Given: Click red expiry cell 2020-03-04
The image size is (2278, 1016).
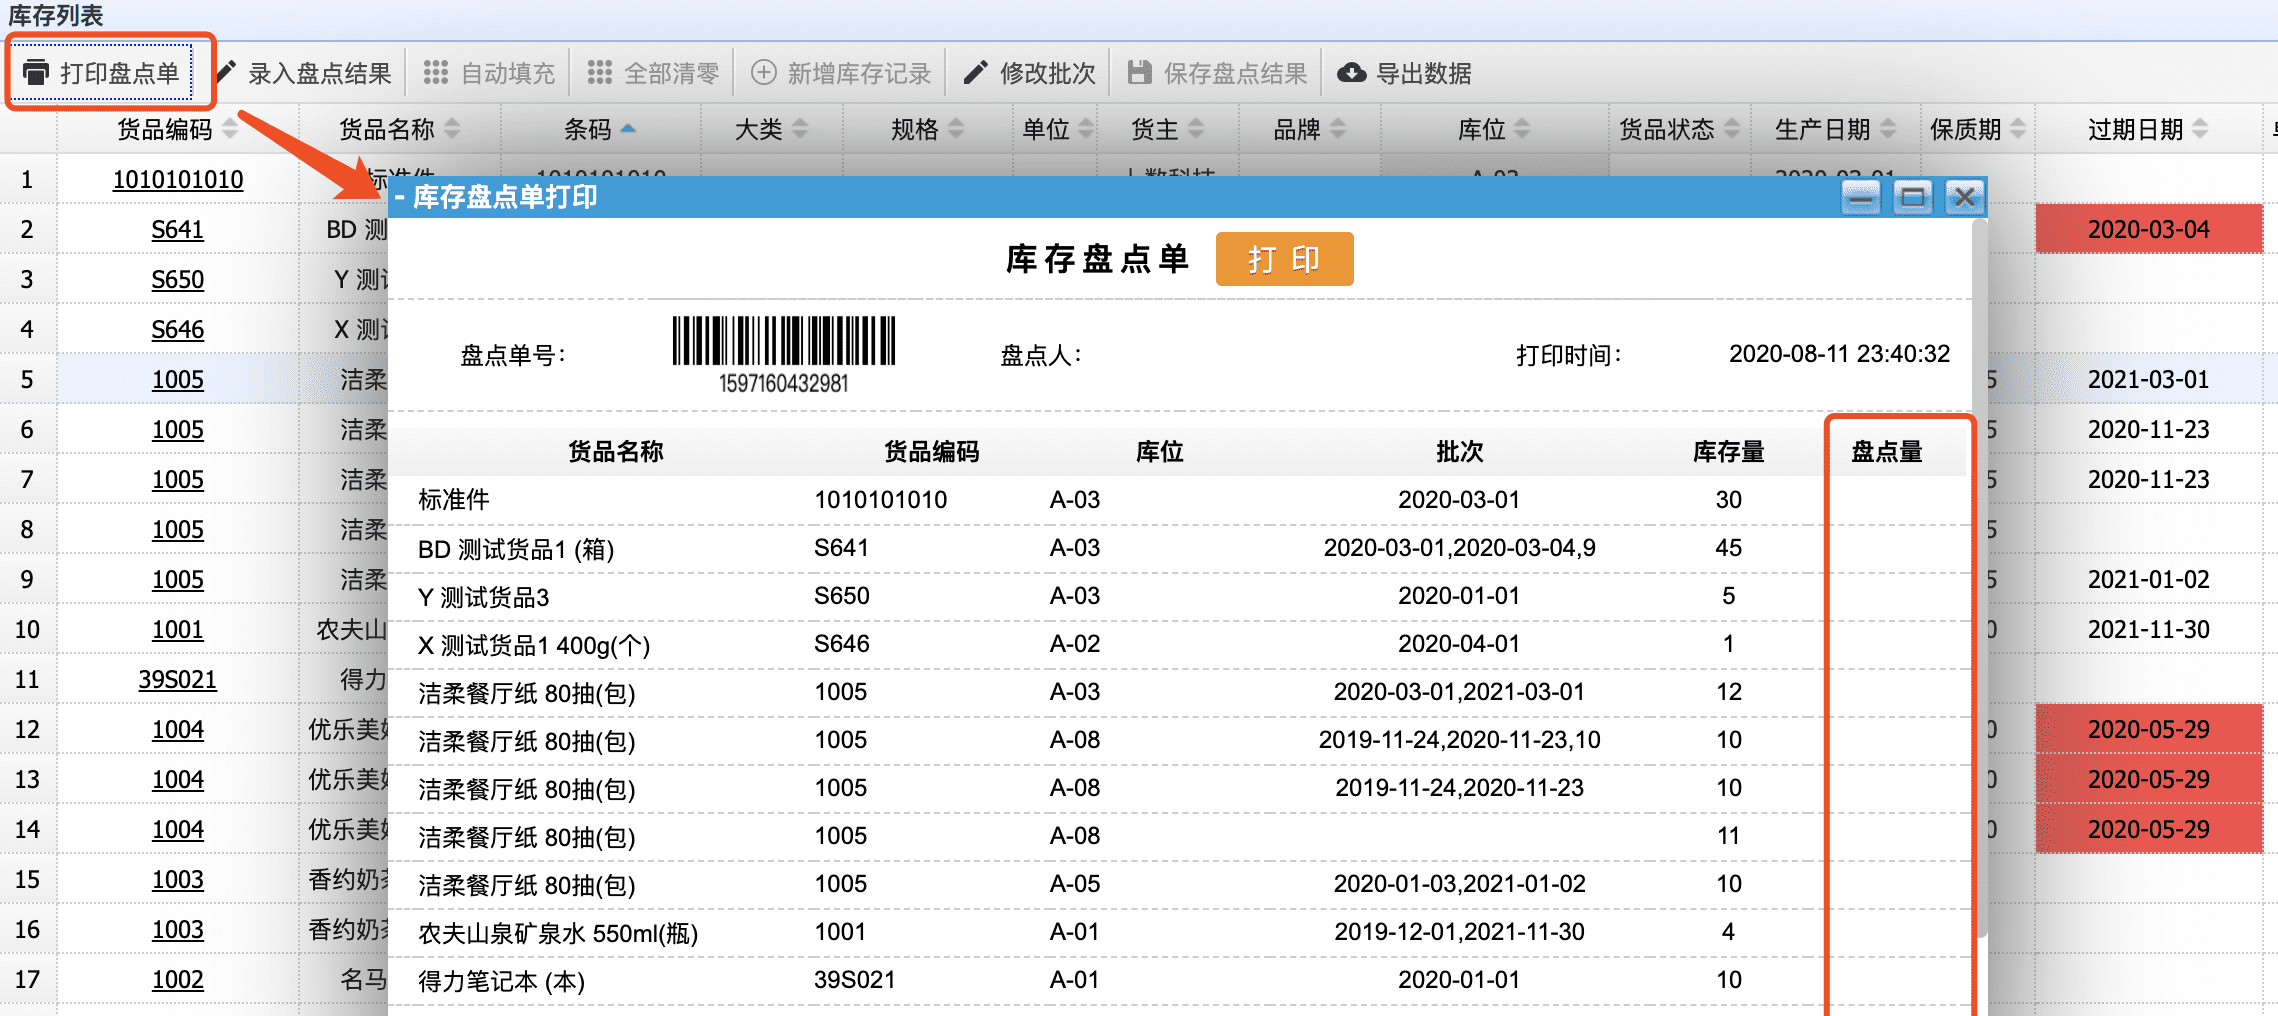Looking at the screenshot, I should coord(2149,229).
